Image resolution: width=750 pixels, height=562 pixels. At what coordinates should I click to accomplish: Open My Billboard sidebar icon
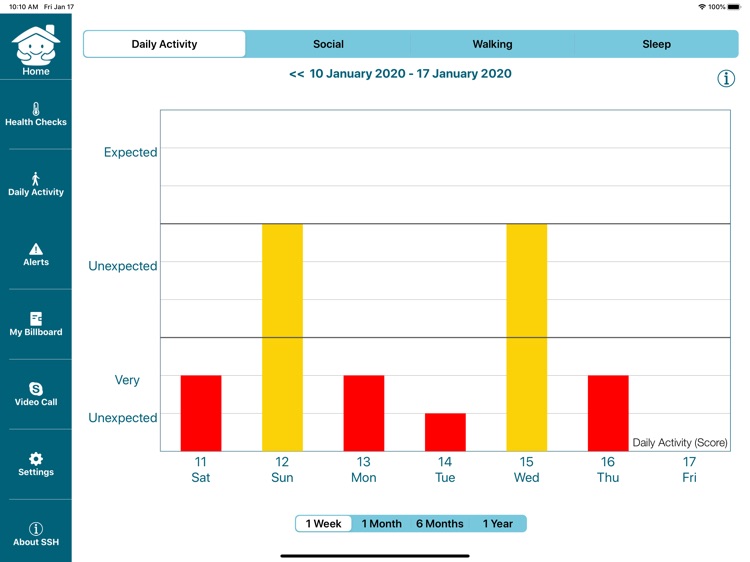[36, 319]
